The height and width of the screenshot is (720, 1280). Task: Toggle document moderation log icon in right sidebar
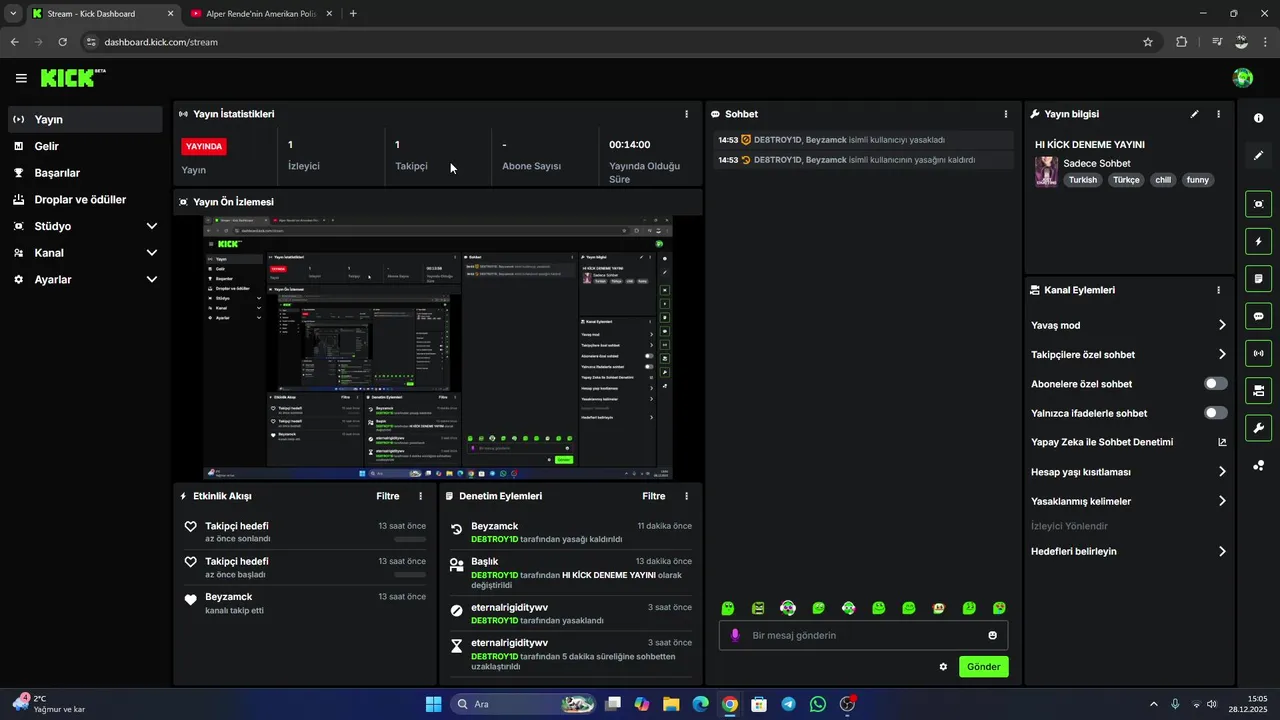(x=1258, y=278)
